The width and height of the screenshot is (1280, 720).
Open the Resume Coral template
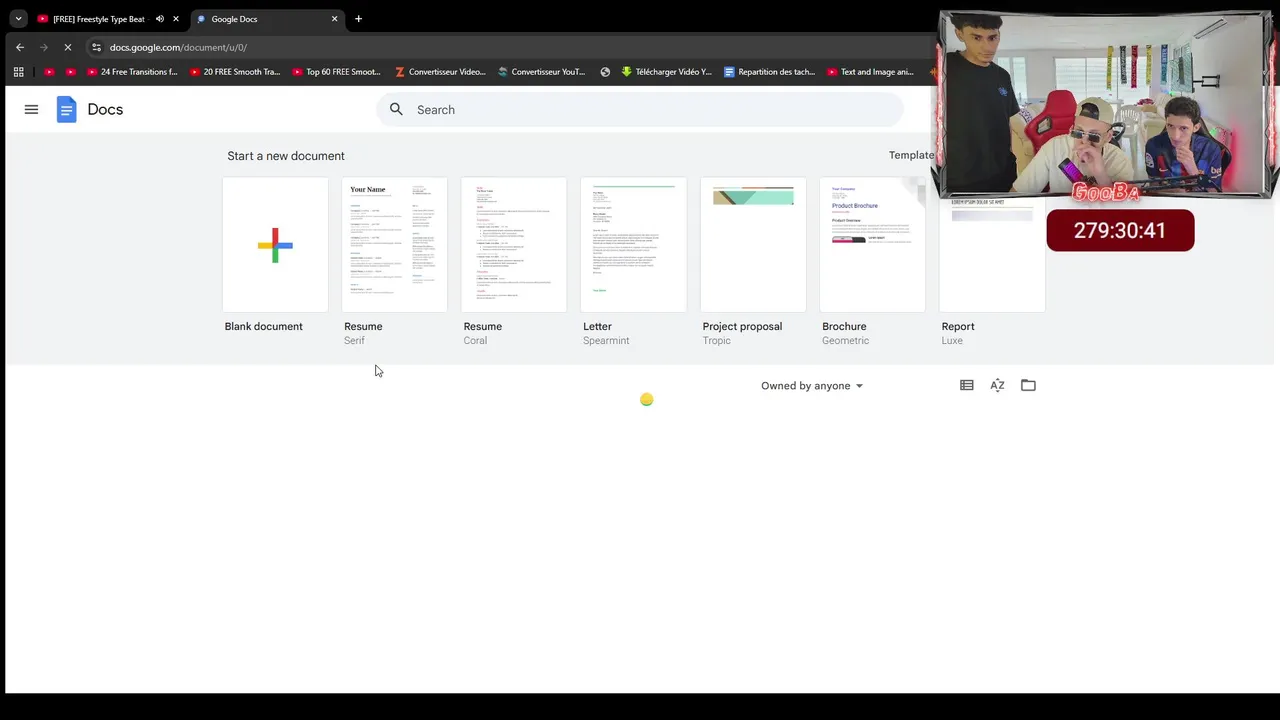(x=514, y=245)
